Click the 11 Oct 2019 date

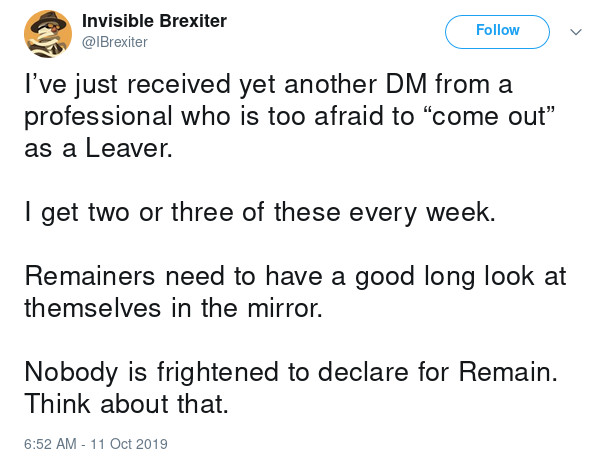point(129,443)
